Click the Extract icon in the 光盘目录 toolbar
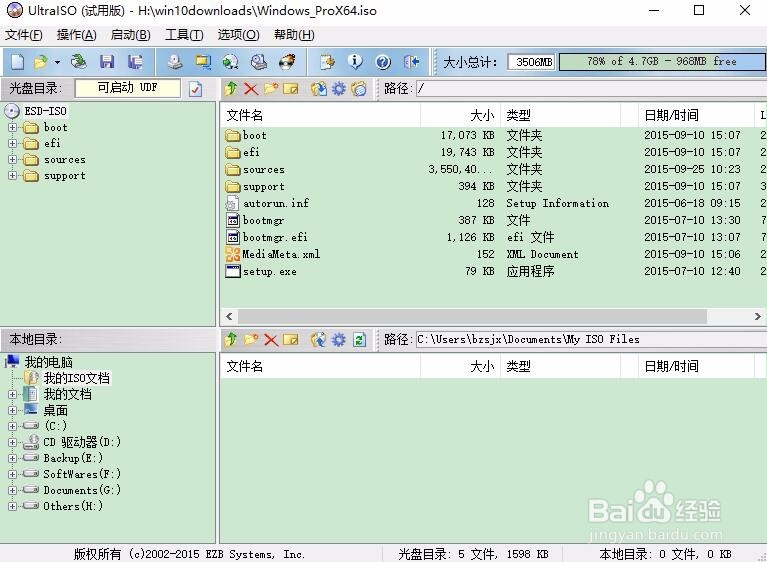The width and height of the screenshot is (767, 562). 318,89
